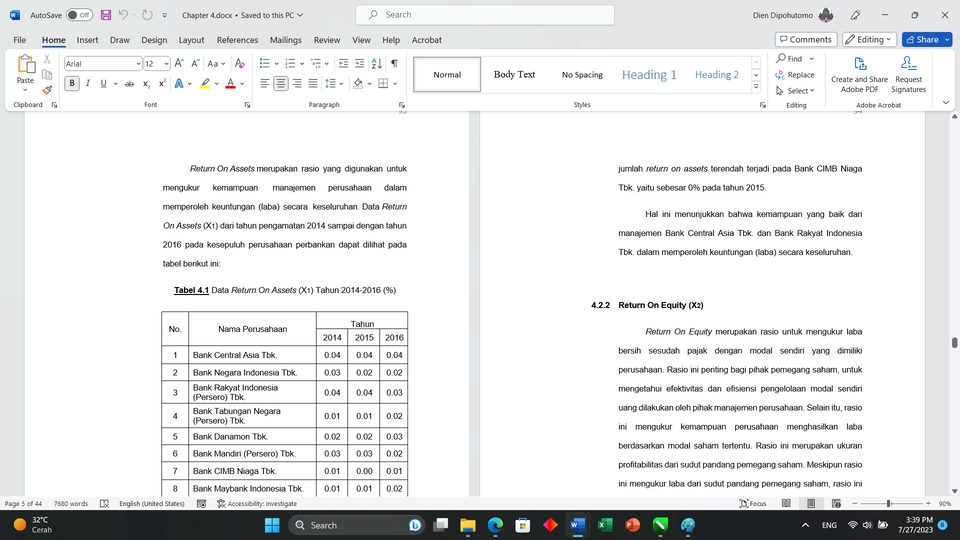Open Microsoft Edge from the taskbar

(x=495, y=525)
